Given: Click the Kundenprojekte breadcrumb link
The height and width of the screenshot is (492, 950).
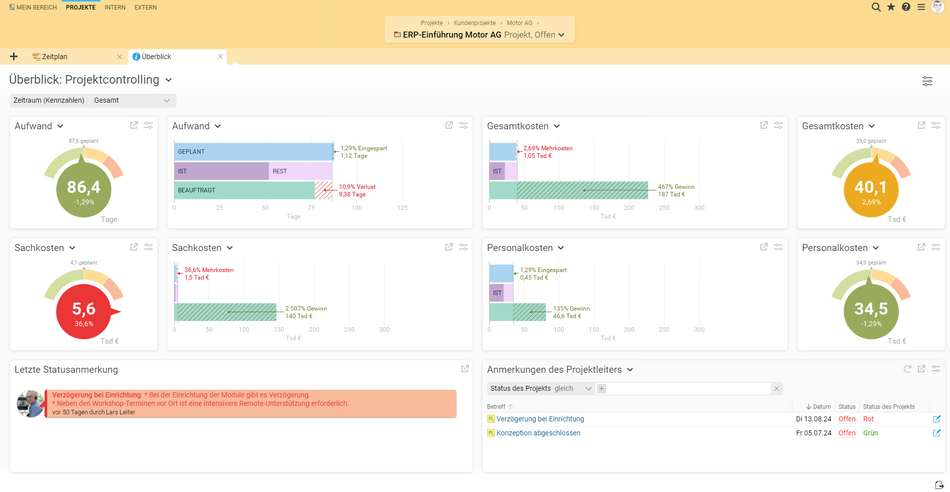Looking at the screenshot, I should (475, 22).
